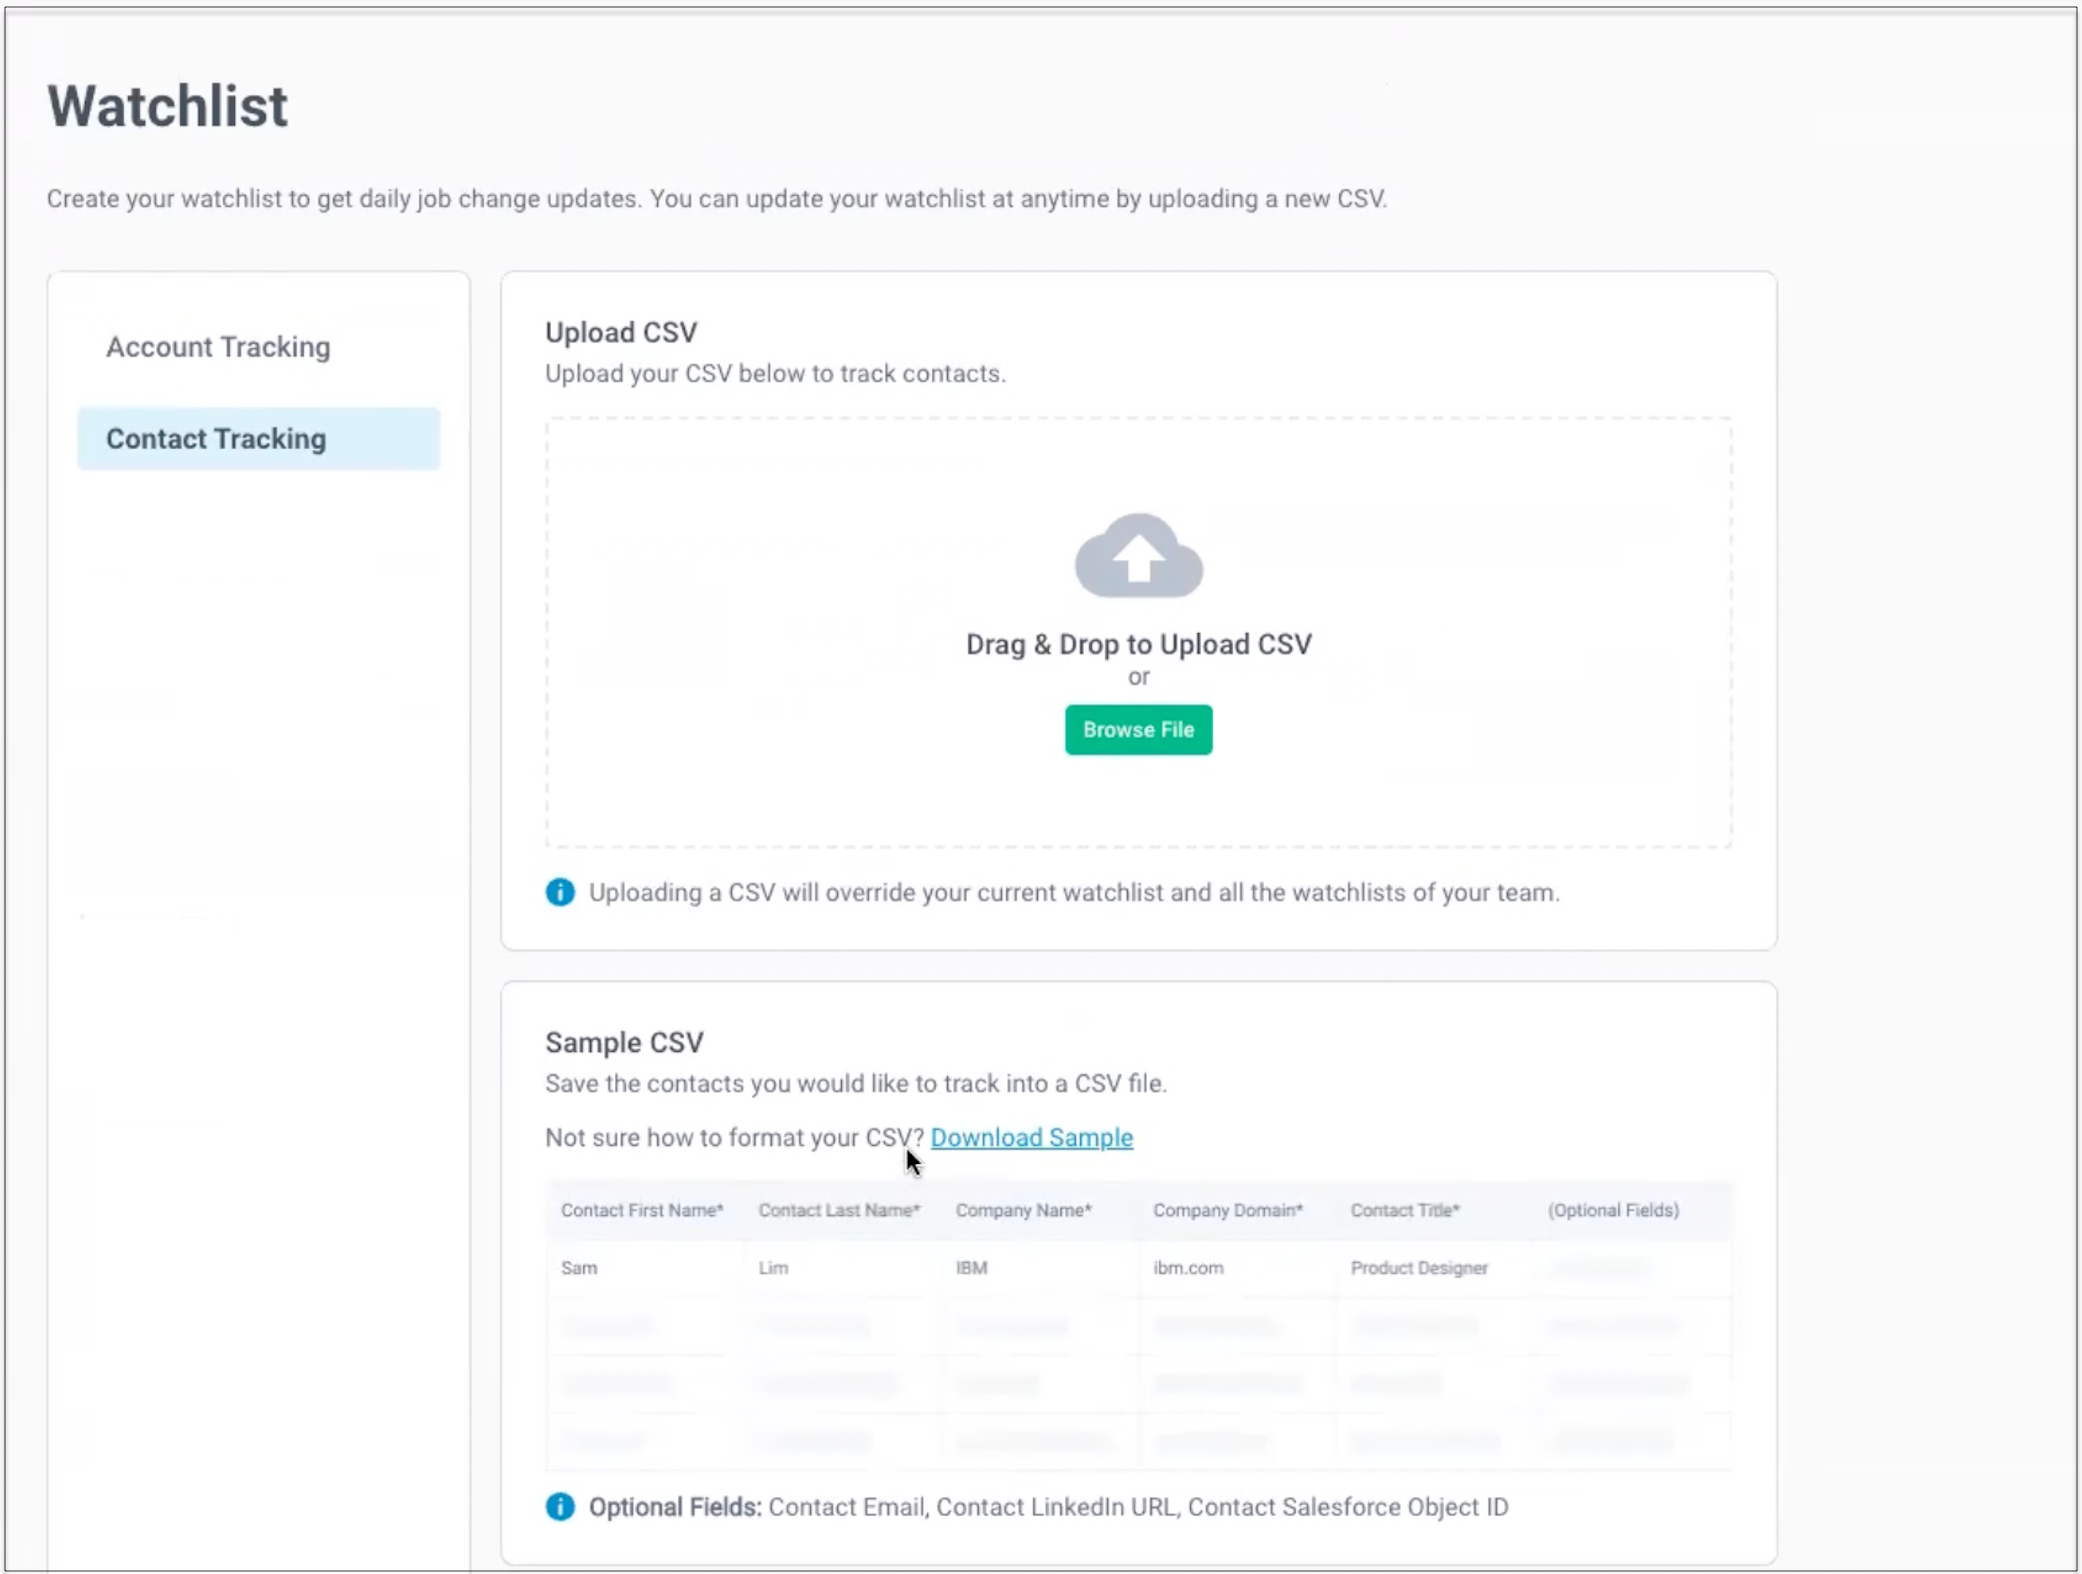The image size is (2082, 1574).
Task: Click the Sample CSV section heading
Action: [623, 1042]
